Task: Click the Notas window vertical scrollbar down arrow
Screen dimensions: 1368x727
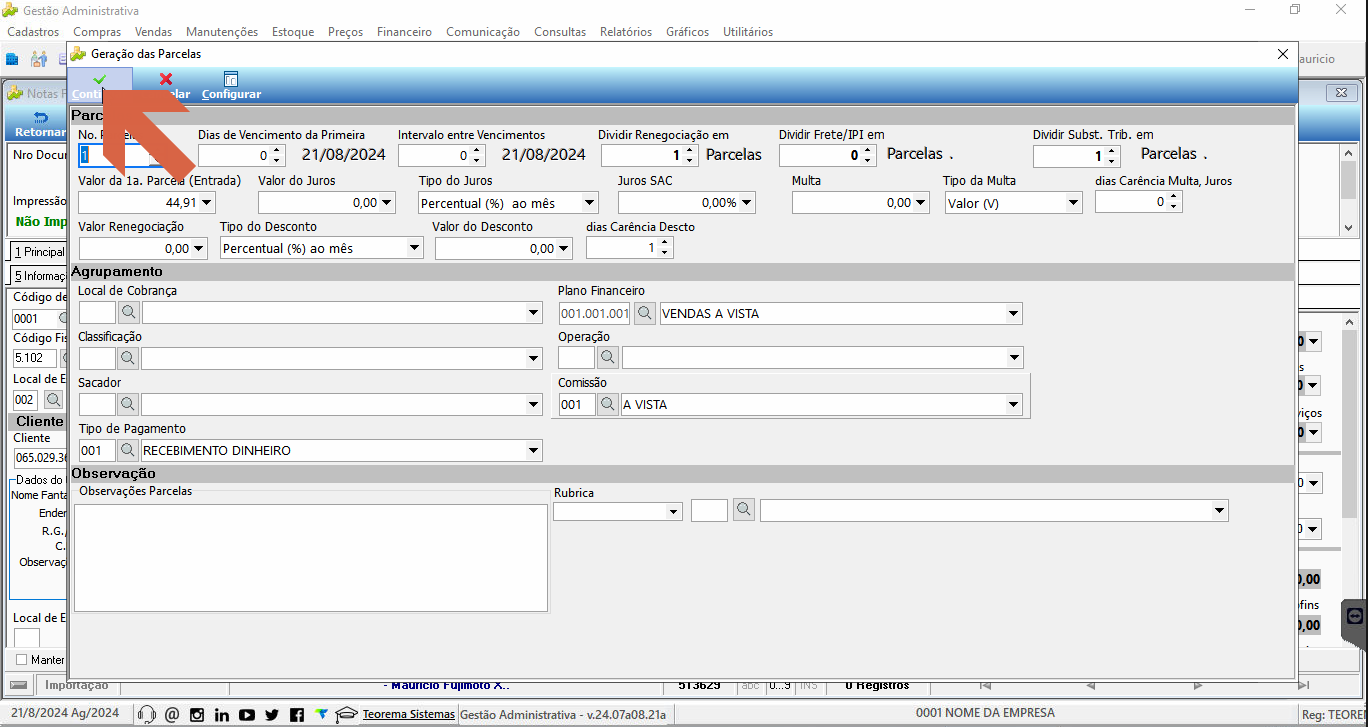Action: click(1348, 228)
